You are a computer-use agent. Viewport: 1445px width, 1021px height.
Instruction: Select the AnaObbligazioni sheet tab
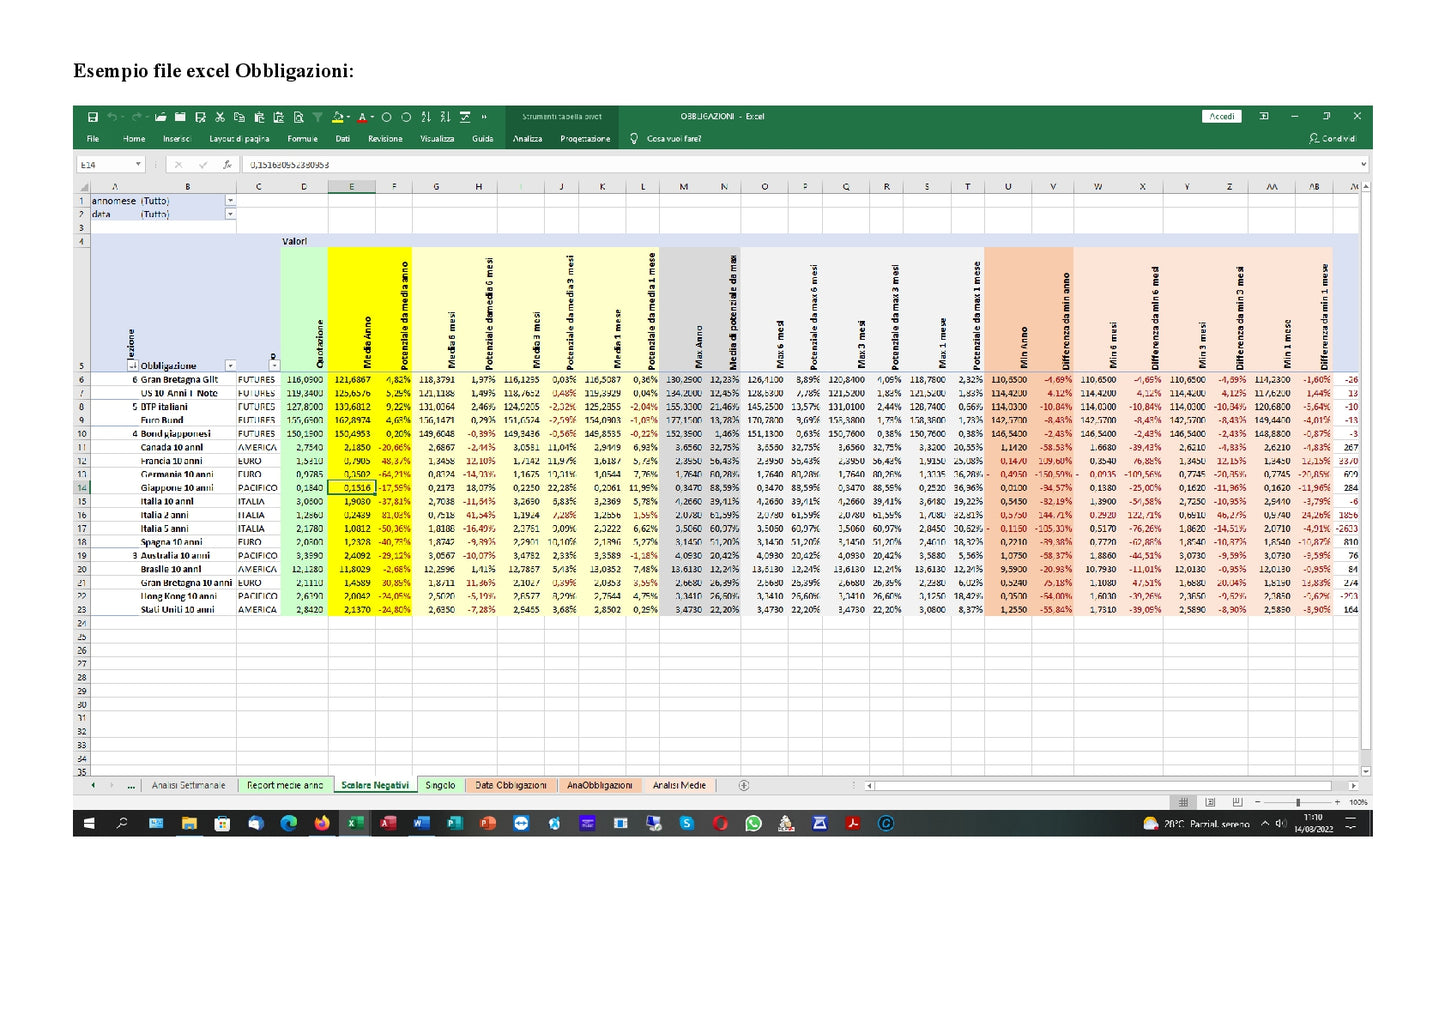click(600, 786)
